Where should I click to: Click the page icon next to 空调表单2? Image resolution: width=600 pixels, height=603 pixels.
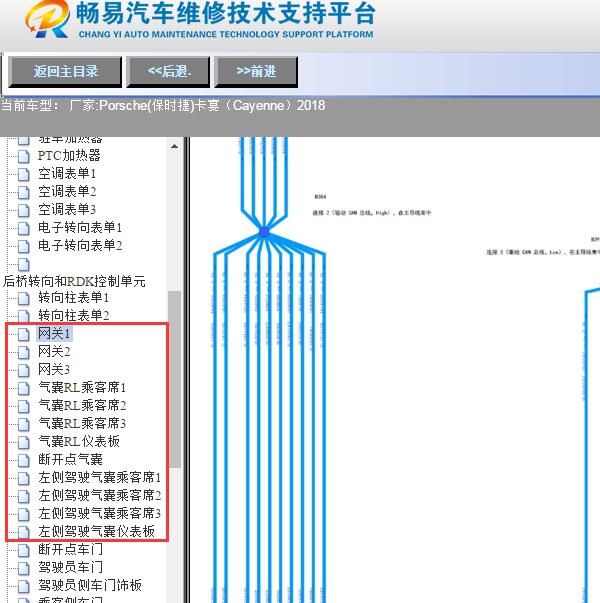pyautogui.click(x=24, y=193)
